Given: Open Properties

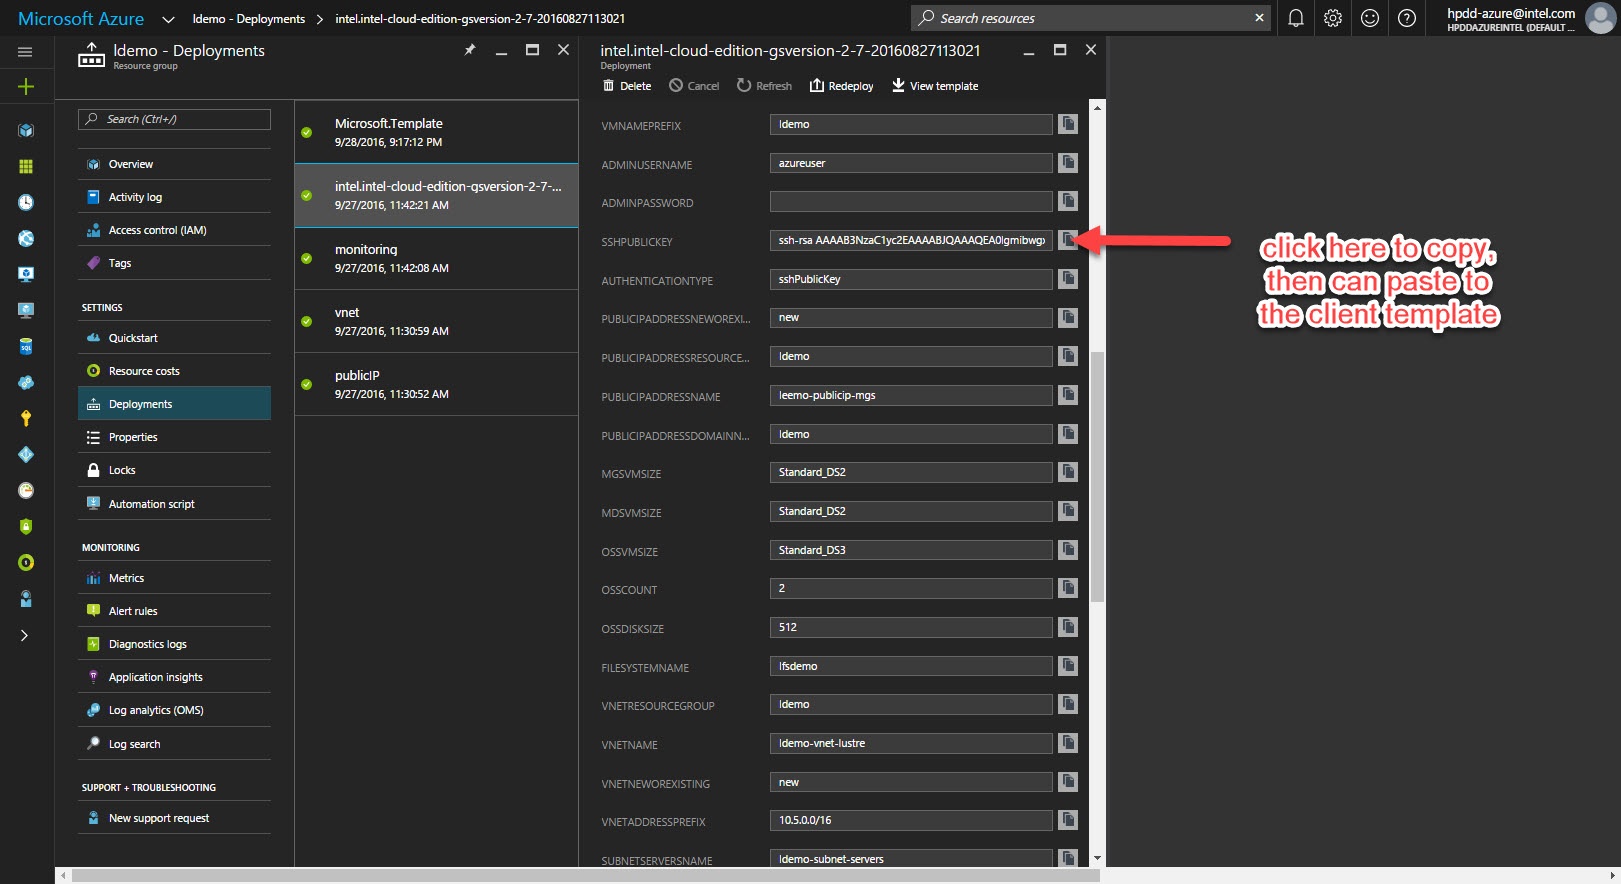Looking at the screenshot, I should 174,437.
